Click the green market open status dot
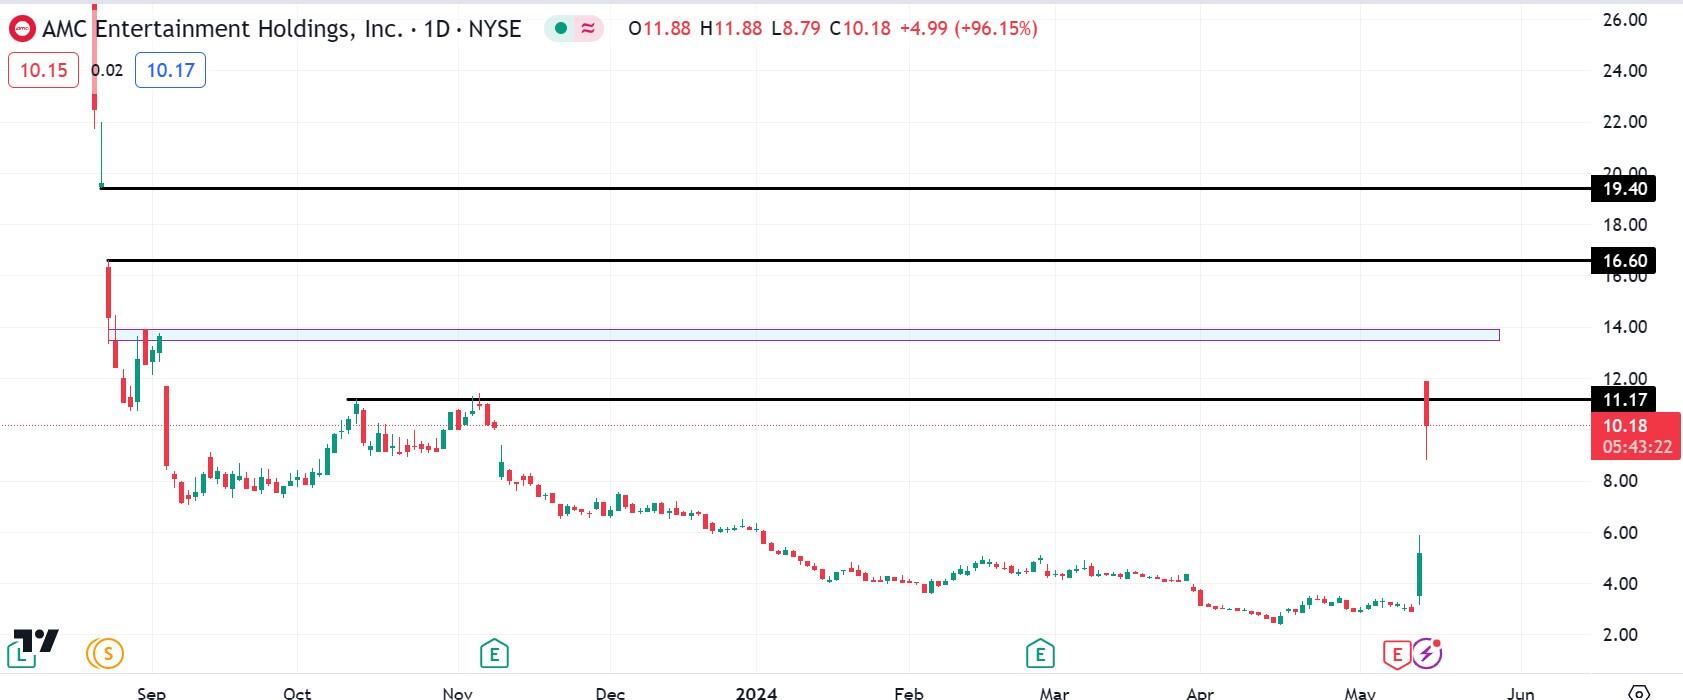 [x=561, y=29]
